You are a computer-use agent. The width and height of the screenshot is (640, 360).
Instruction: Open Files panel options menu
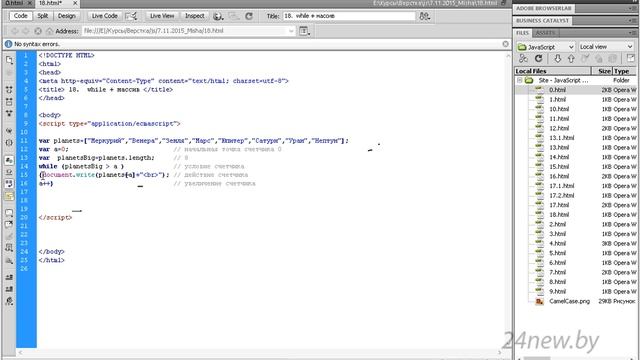[632, 33]
